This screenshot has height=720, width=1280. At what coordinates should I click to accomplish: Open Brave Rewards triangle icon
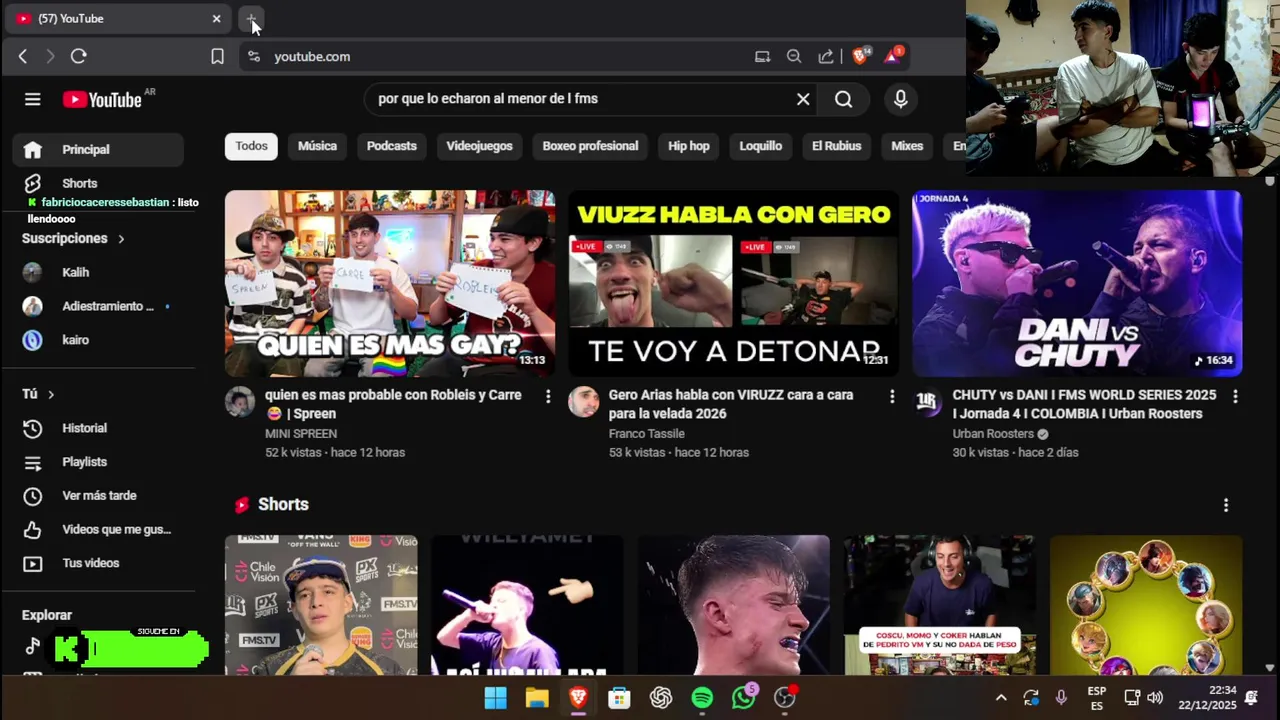[892, 56]
